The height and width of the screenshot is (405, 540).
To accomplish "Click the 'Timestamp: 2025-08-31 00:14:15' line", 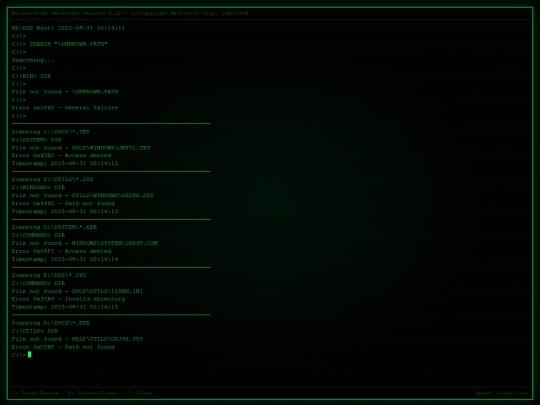I will [65, 307].
